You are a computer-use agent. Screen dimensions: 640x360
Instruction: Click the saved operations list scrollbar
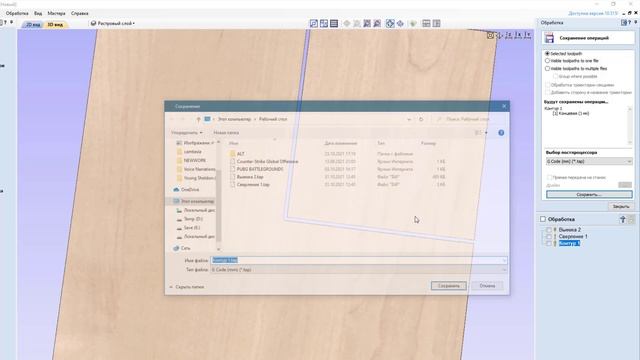point(630,125)
